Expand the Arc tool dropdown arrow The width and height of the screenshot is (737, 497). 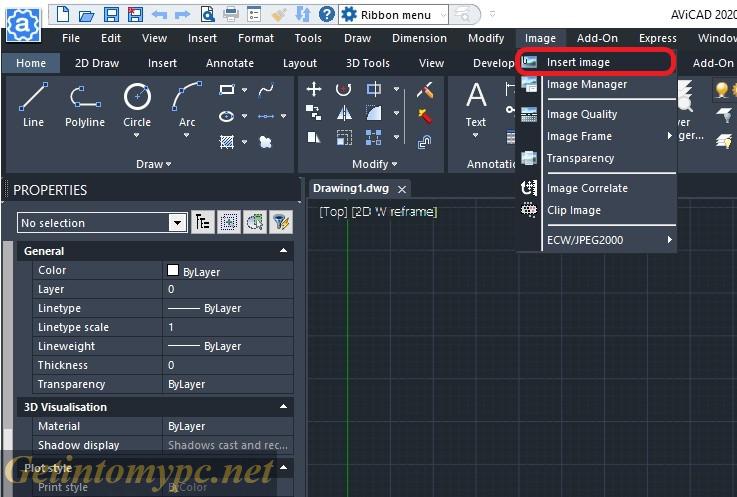point(187,135)
